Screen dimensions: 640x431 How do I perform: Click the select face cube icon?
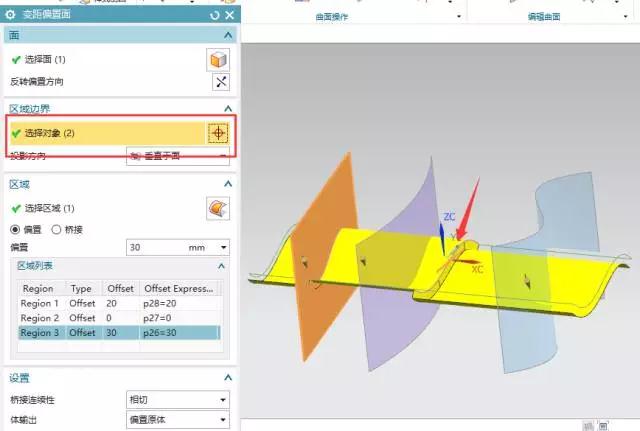(218, 59)
